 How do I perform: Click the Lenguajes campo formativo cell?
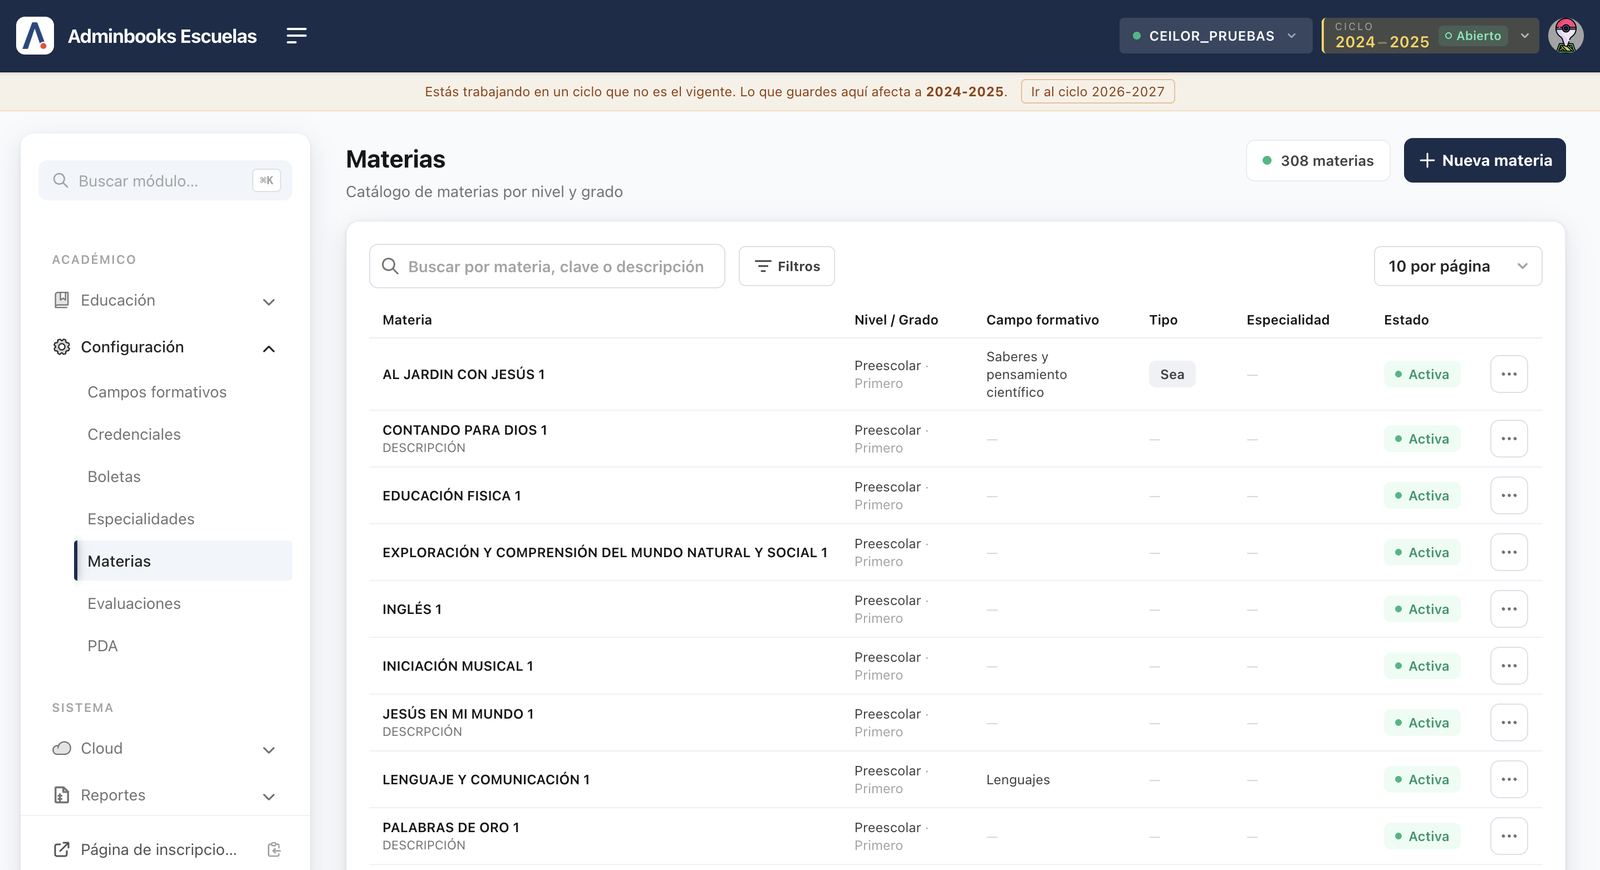pos(1018,780)
